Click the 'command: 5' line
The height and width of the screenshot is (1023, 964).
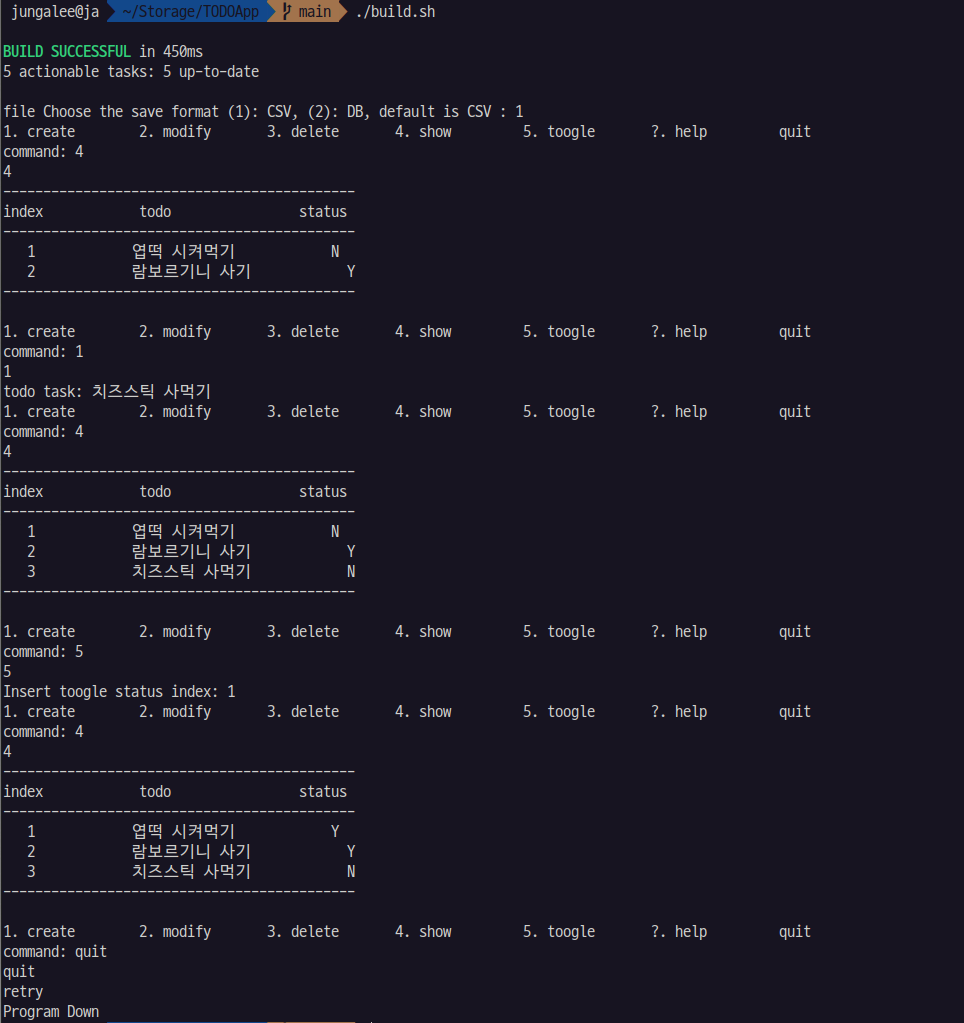point(44,652)
